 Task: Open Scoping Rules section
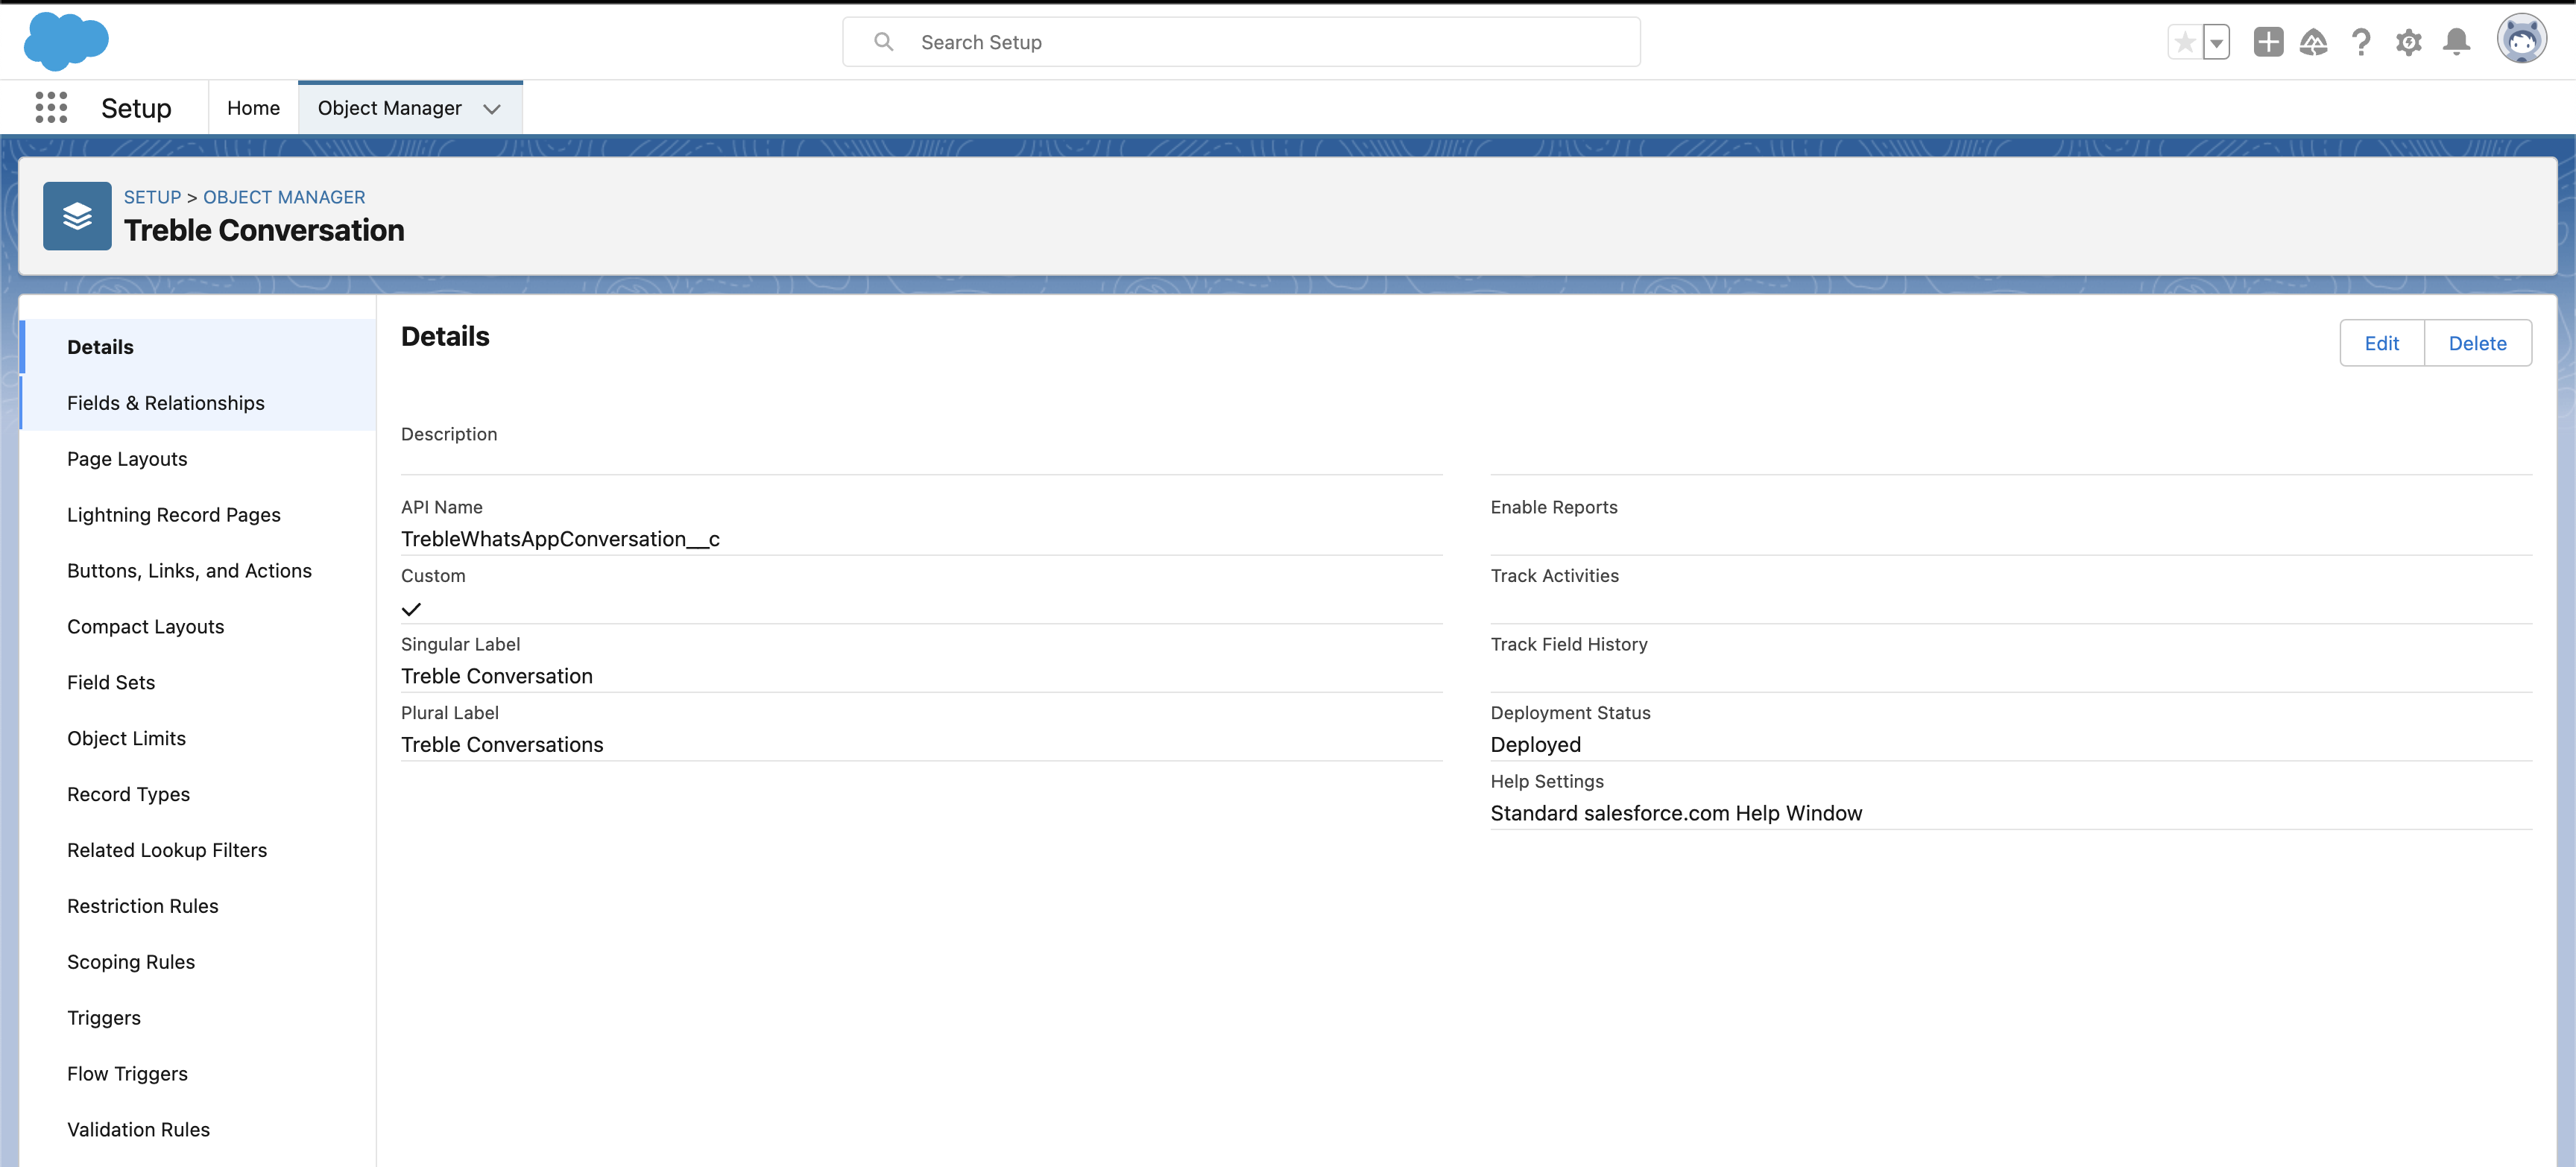coord(198,962)
